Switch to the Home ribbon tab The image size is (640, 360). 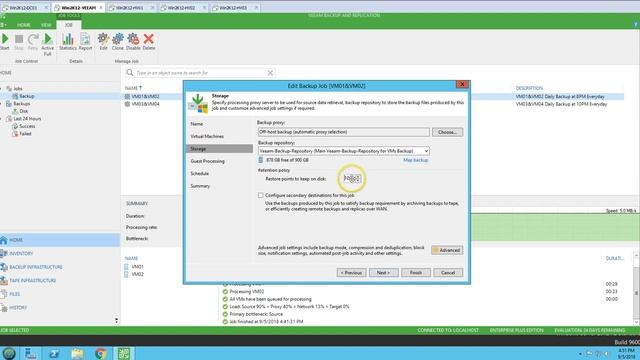coord(24,25)
